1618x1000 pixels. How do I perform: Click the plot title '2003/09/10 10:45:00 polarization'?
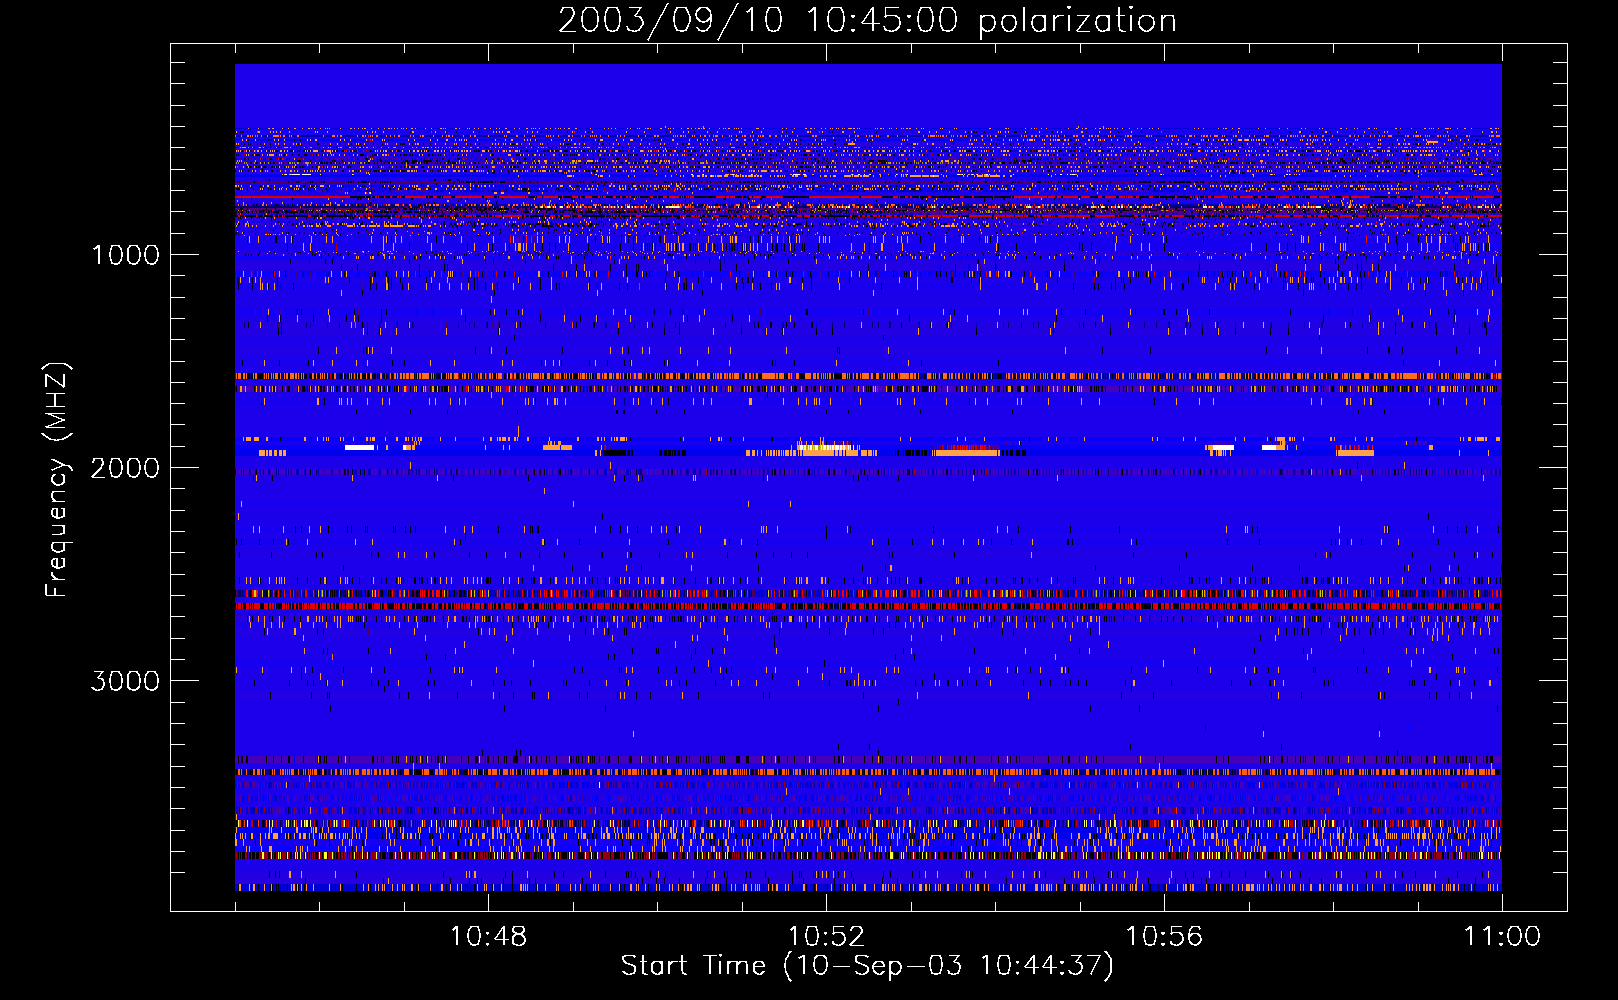(867, 21)
